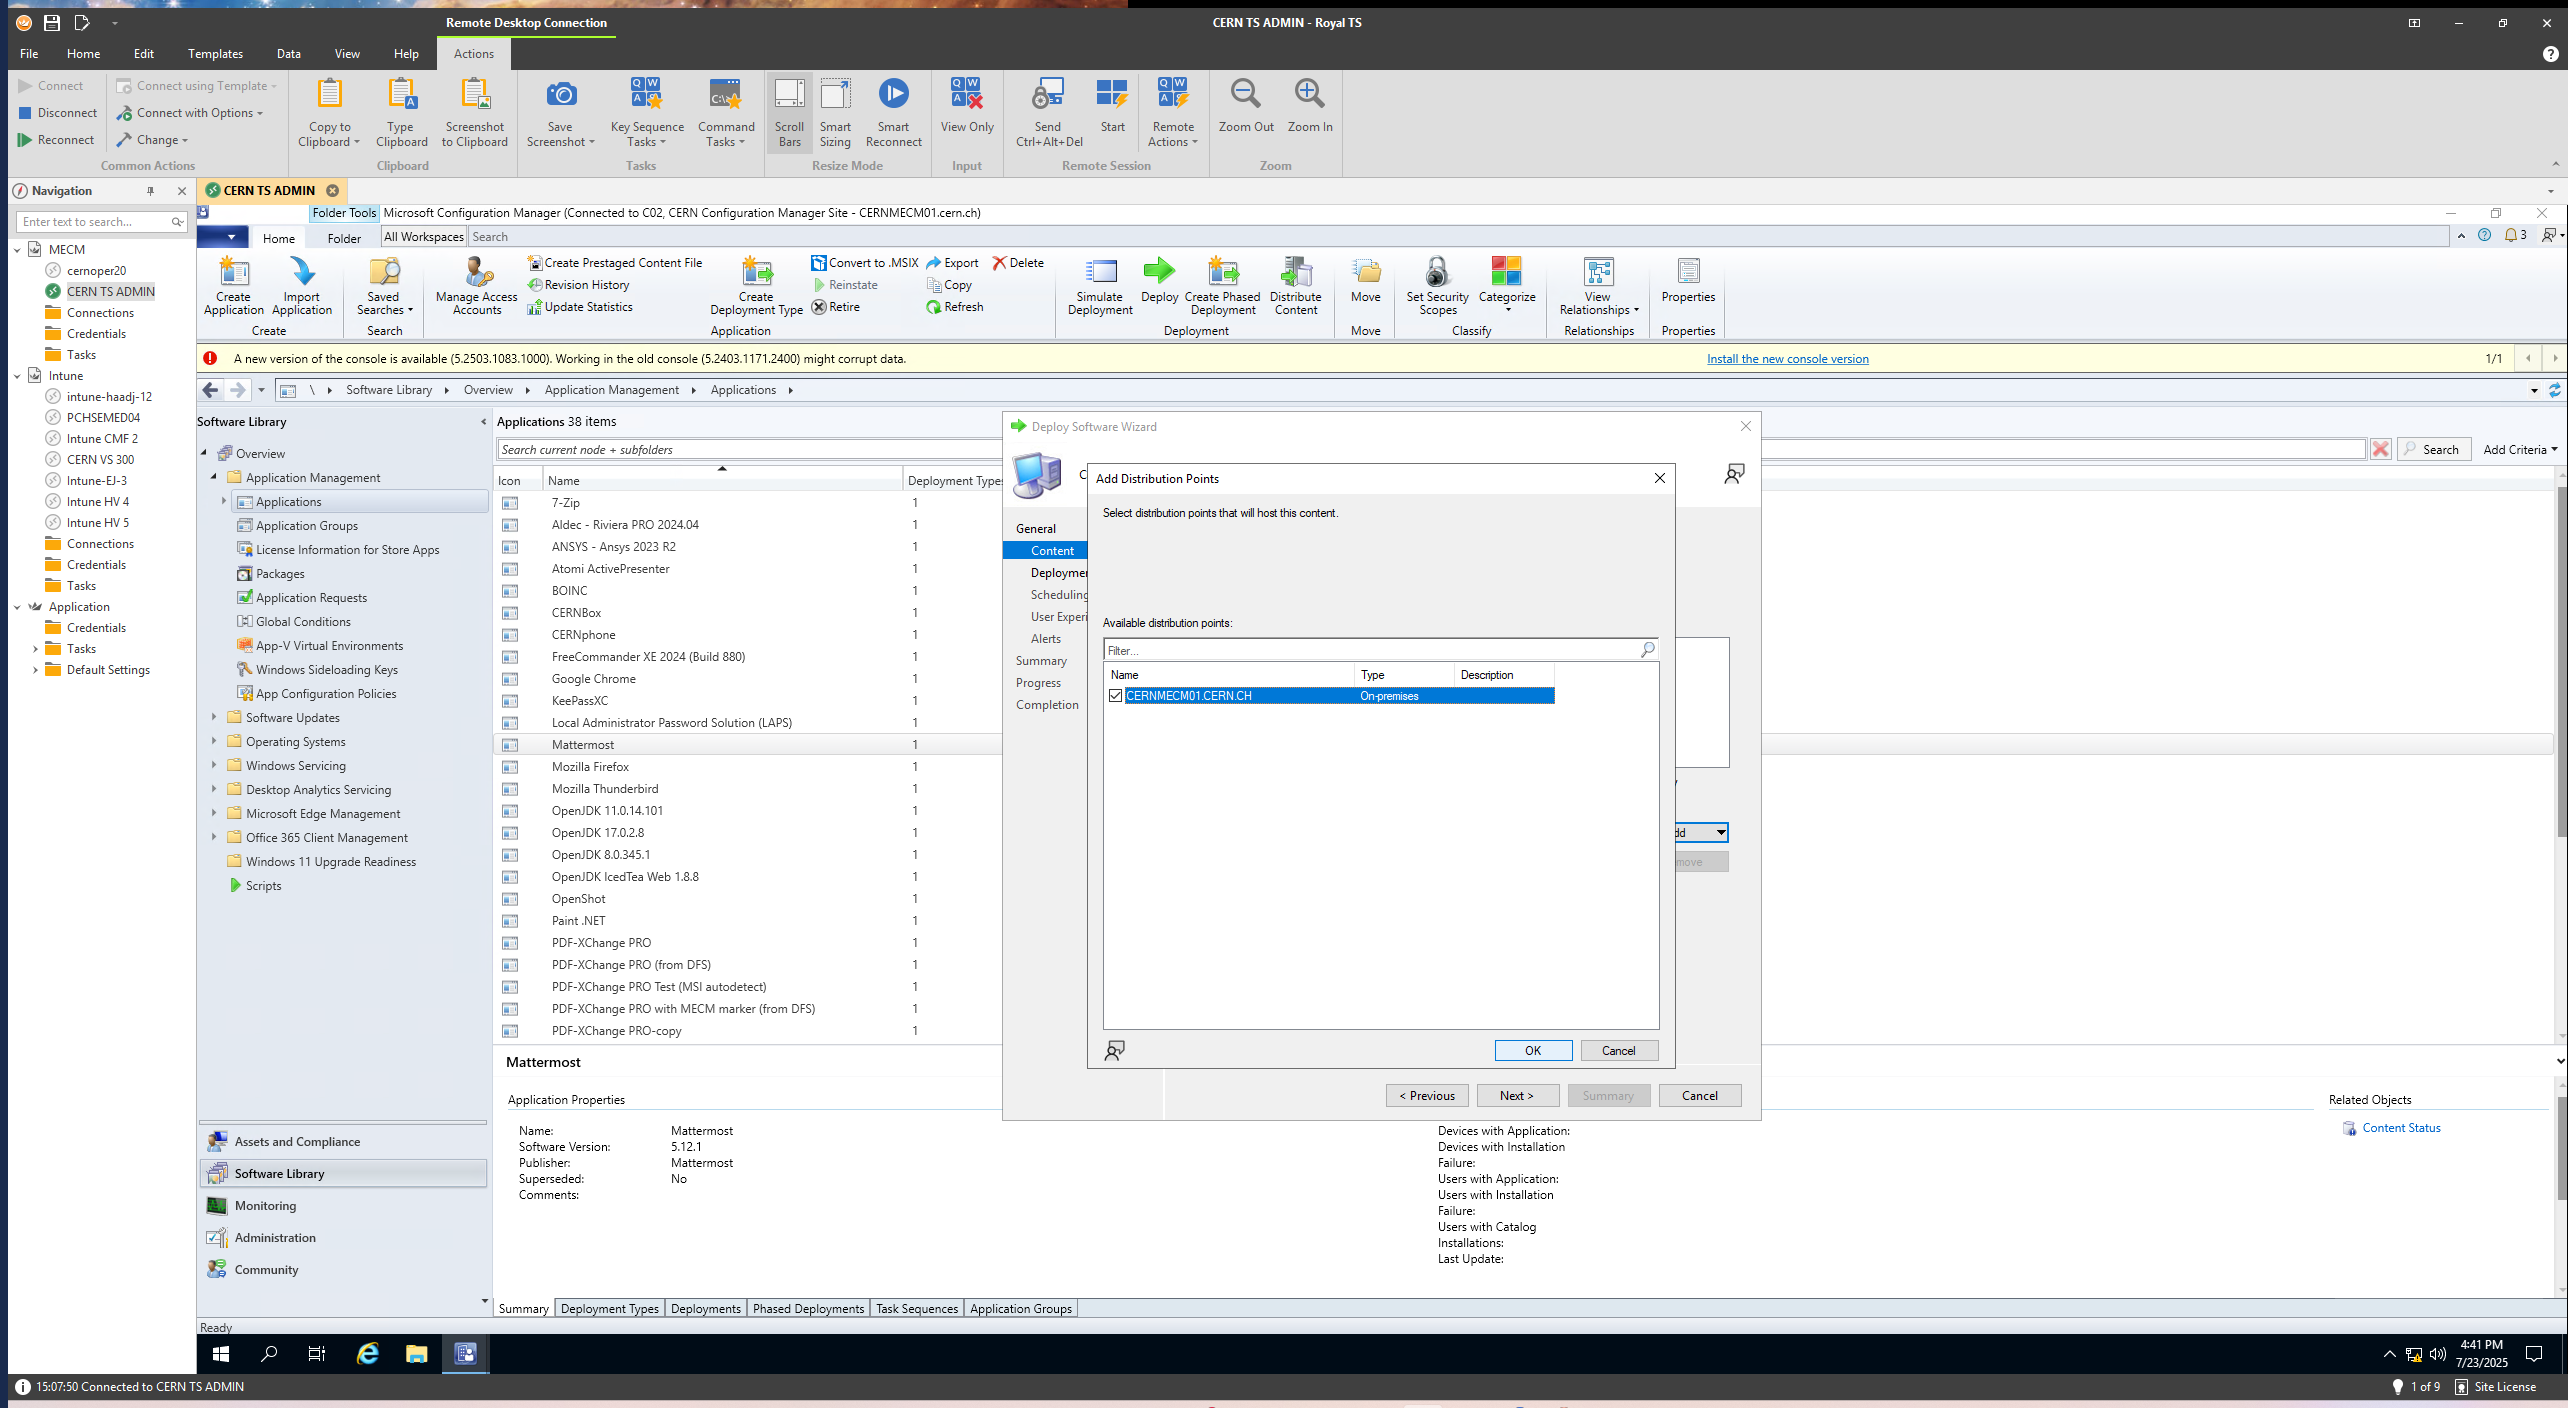This screenshot has height=1408, width=2568.
Task: Open the Connect with Options dropdown
Action: 190,113
